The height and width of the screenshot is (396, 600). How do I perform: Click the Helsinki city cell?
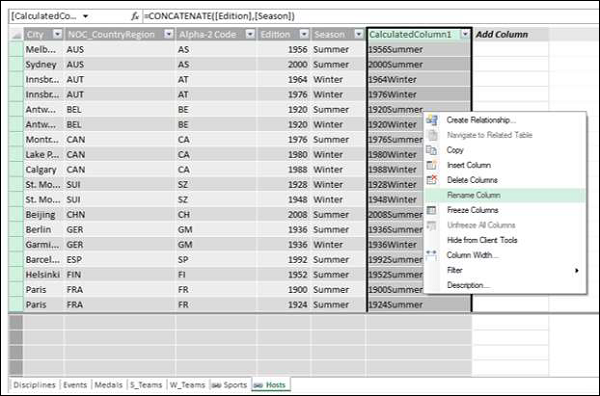(x=44, y=275)
